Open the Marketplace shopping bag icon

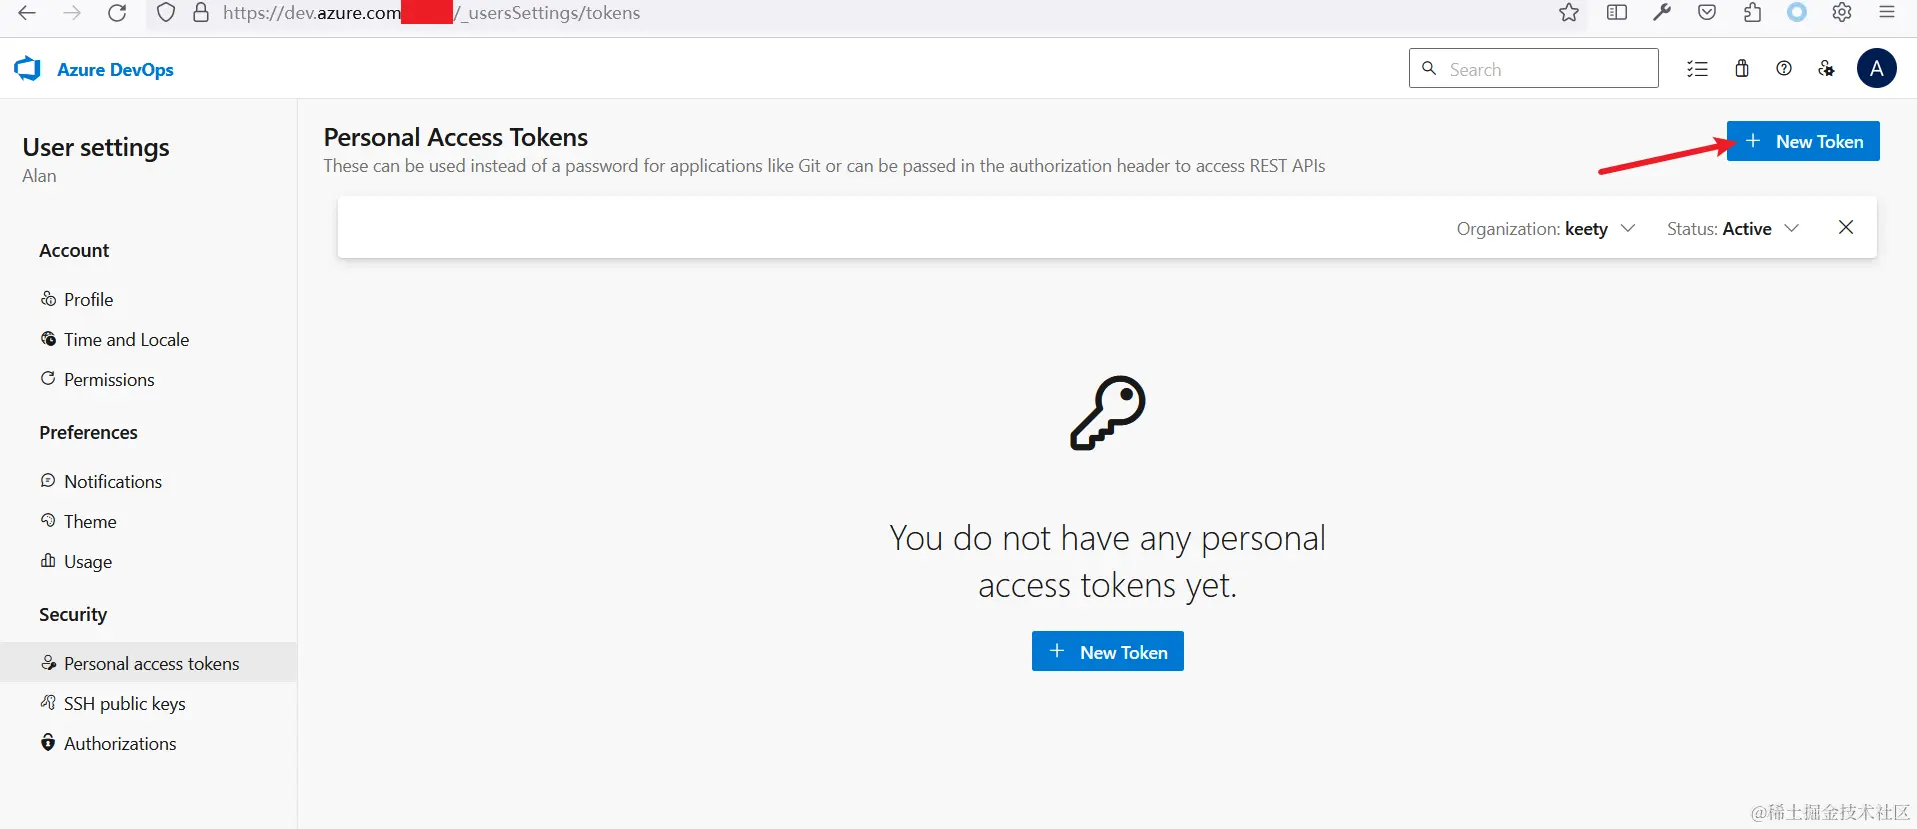point(1742,68)
